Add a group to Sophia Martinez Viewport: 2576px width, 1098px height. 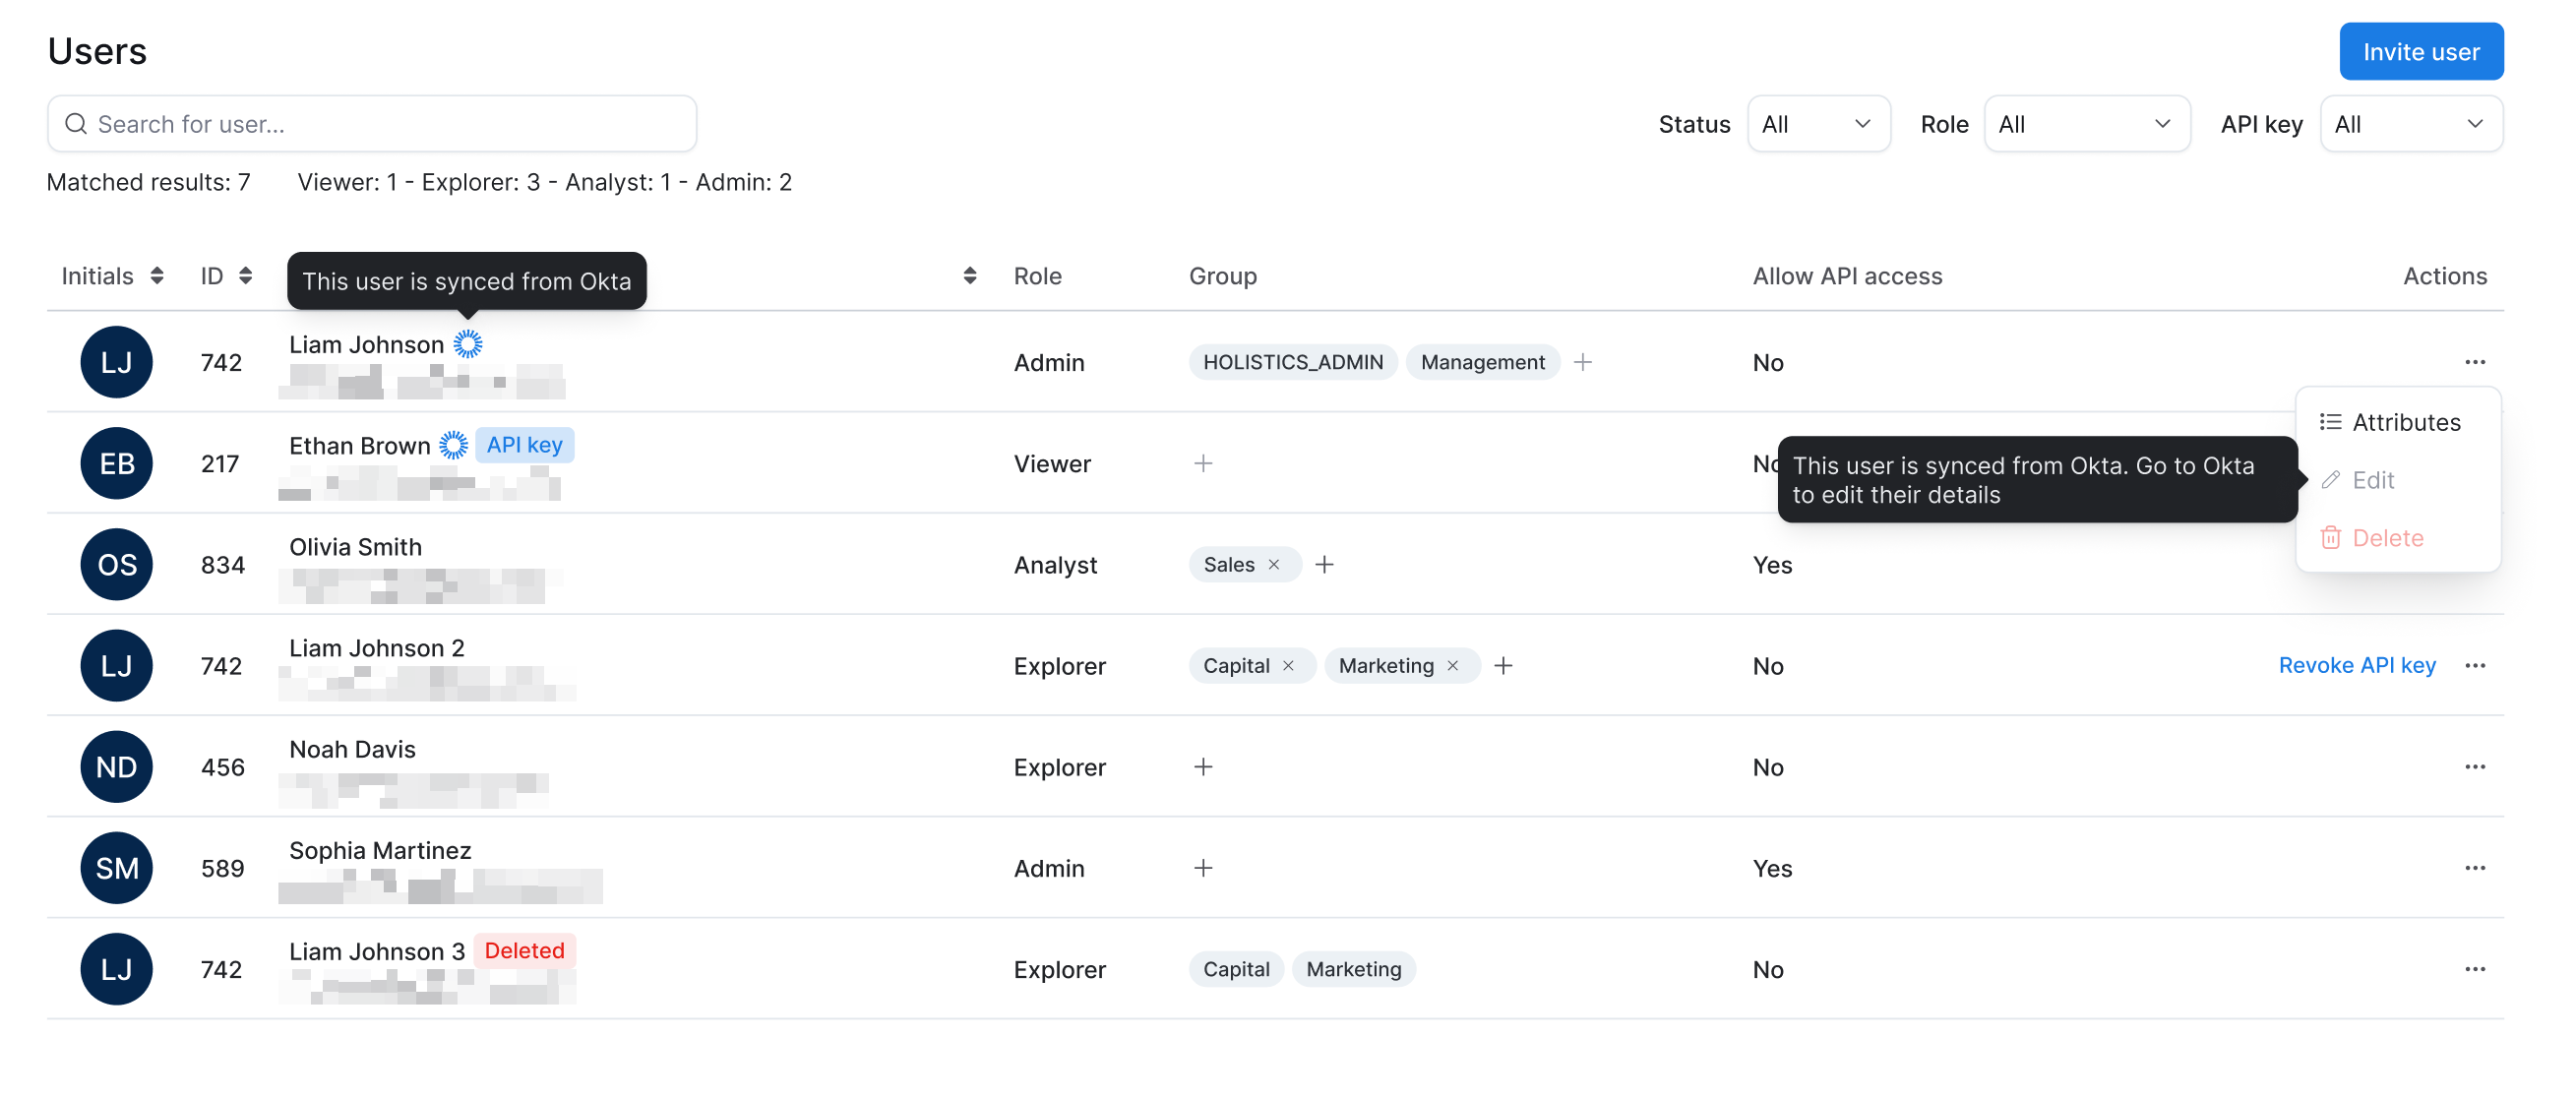(1203, 868)
